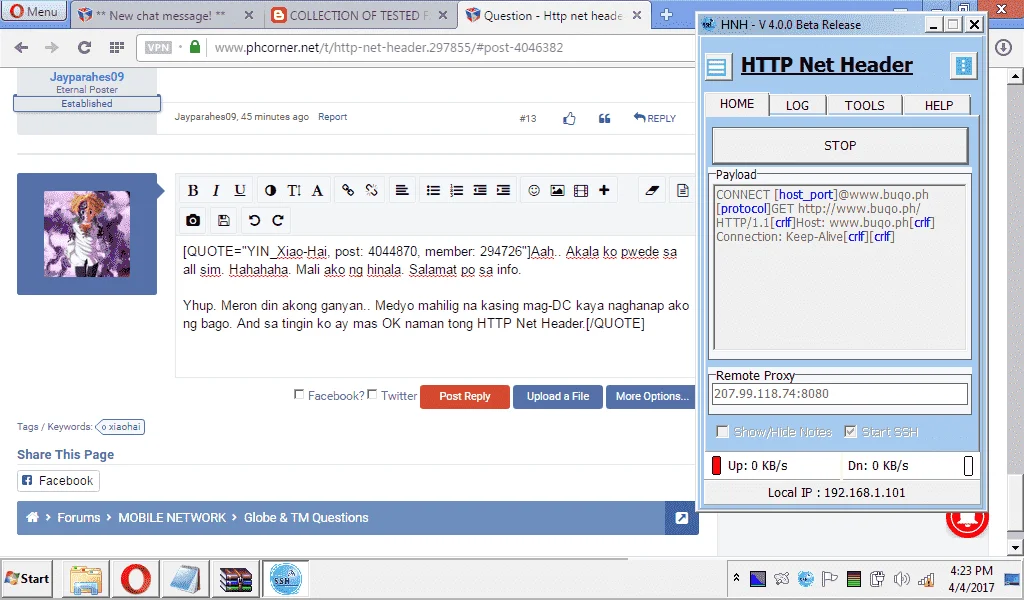Toggle Facebook share checkbox
The height and width of the screenshot is (600, 1024).
pyautogui.click(x=299, y=394)
